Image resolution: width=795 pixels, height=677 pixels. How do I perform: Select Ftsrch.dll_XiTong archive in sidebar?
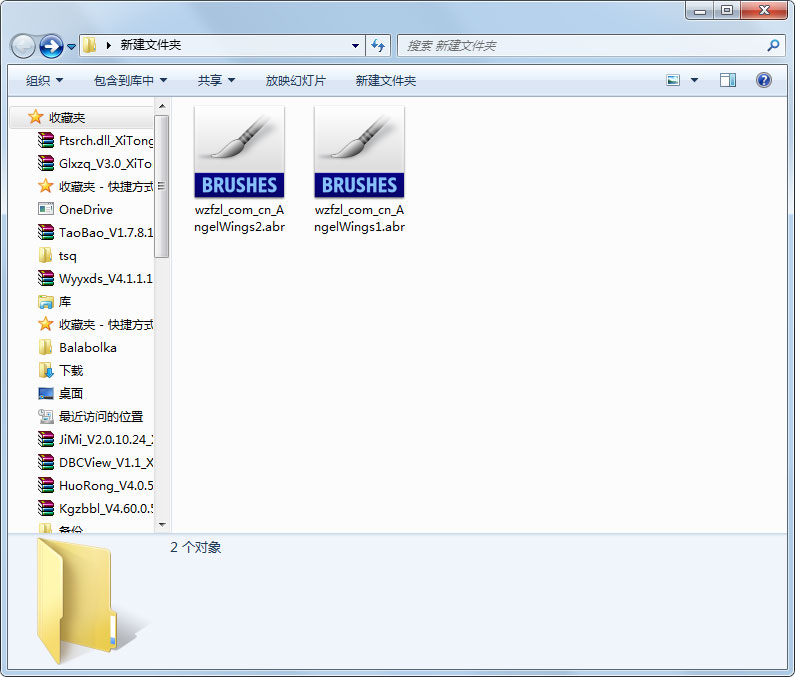(95, 140)
